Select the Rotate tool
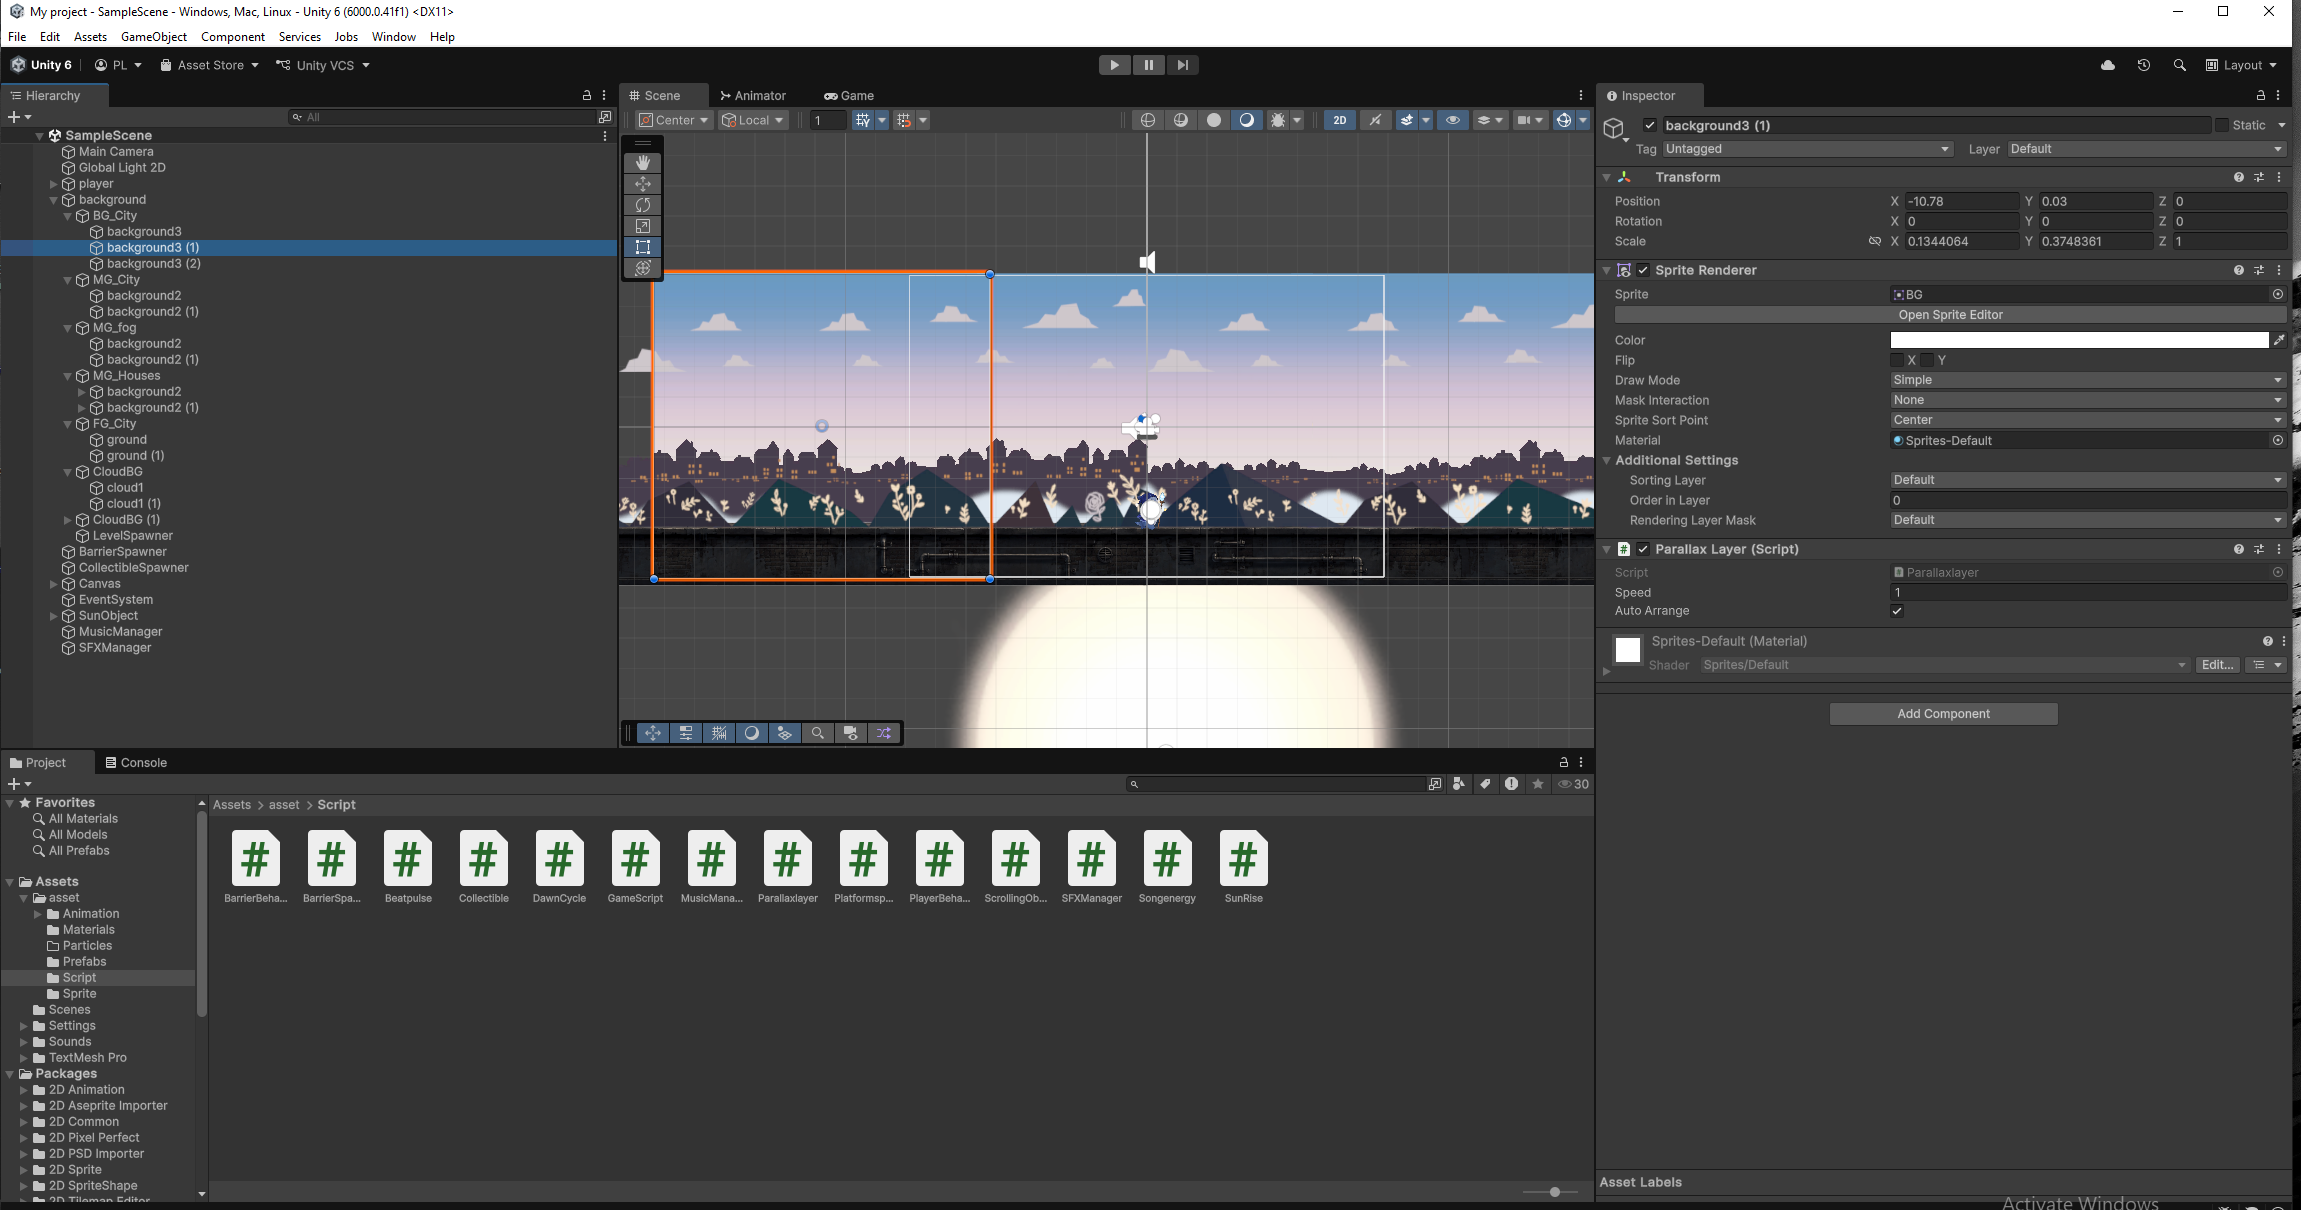 [x=643, y=205]
